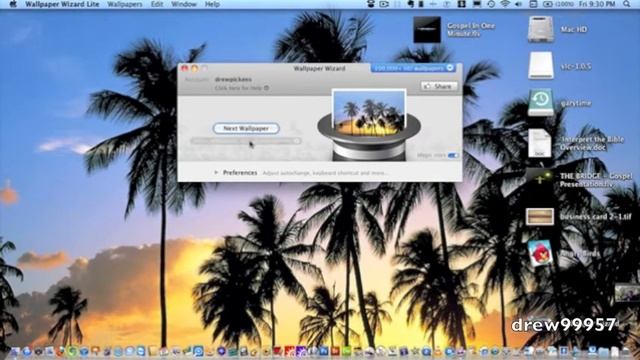
Task: Select the business card 2-1.tif file
Action: 540,216
